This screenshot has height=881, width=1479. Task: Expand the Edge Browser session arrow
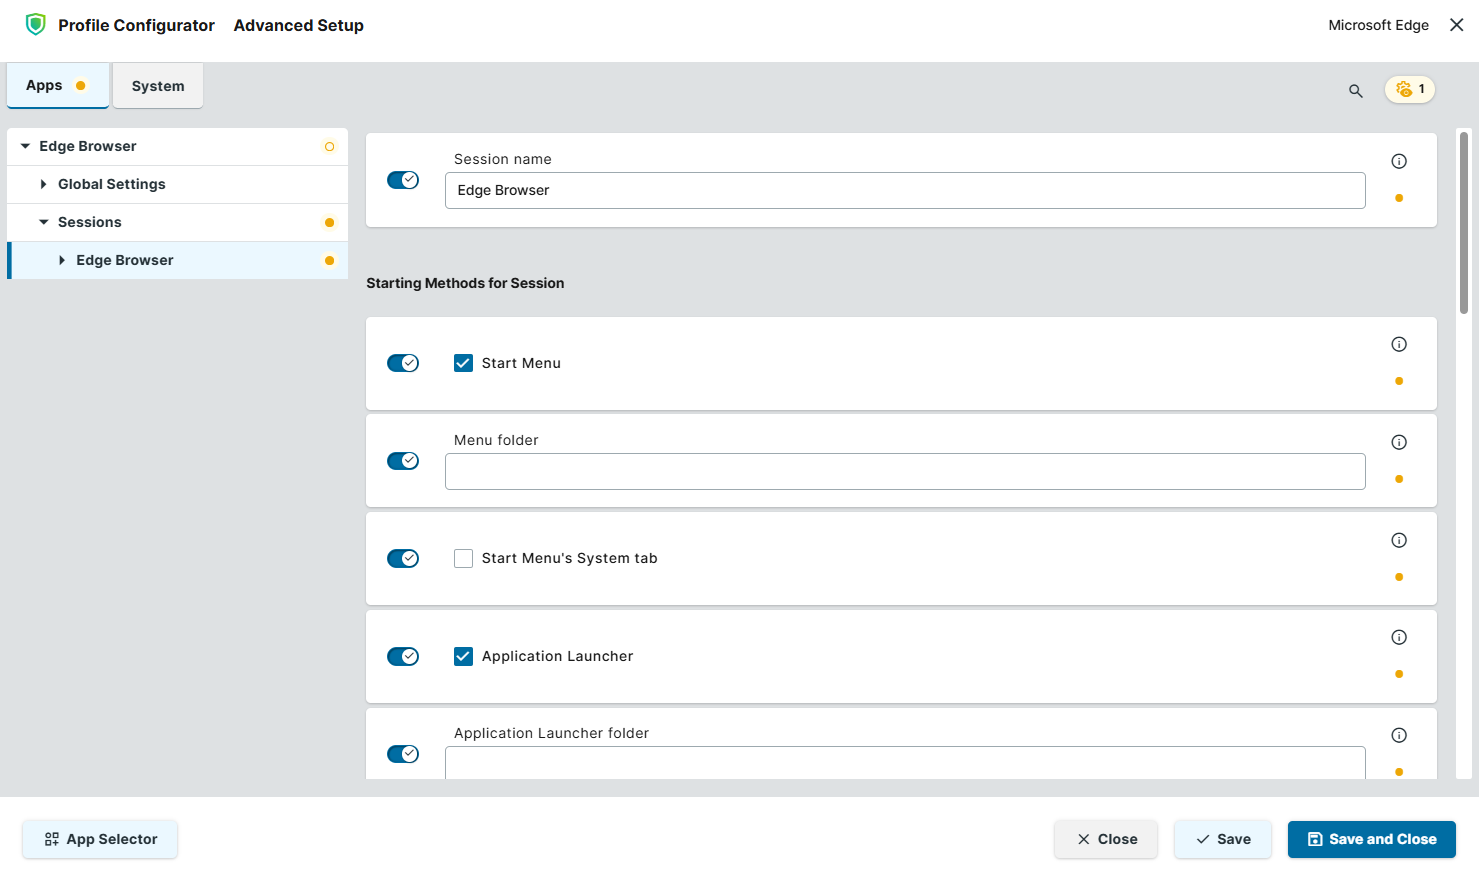point(62,260)
